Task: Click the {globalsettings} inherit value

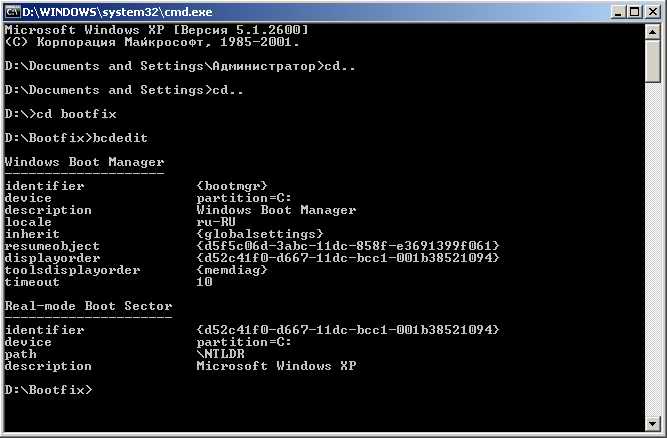Action: point(259,234)
